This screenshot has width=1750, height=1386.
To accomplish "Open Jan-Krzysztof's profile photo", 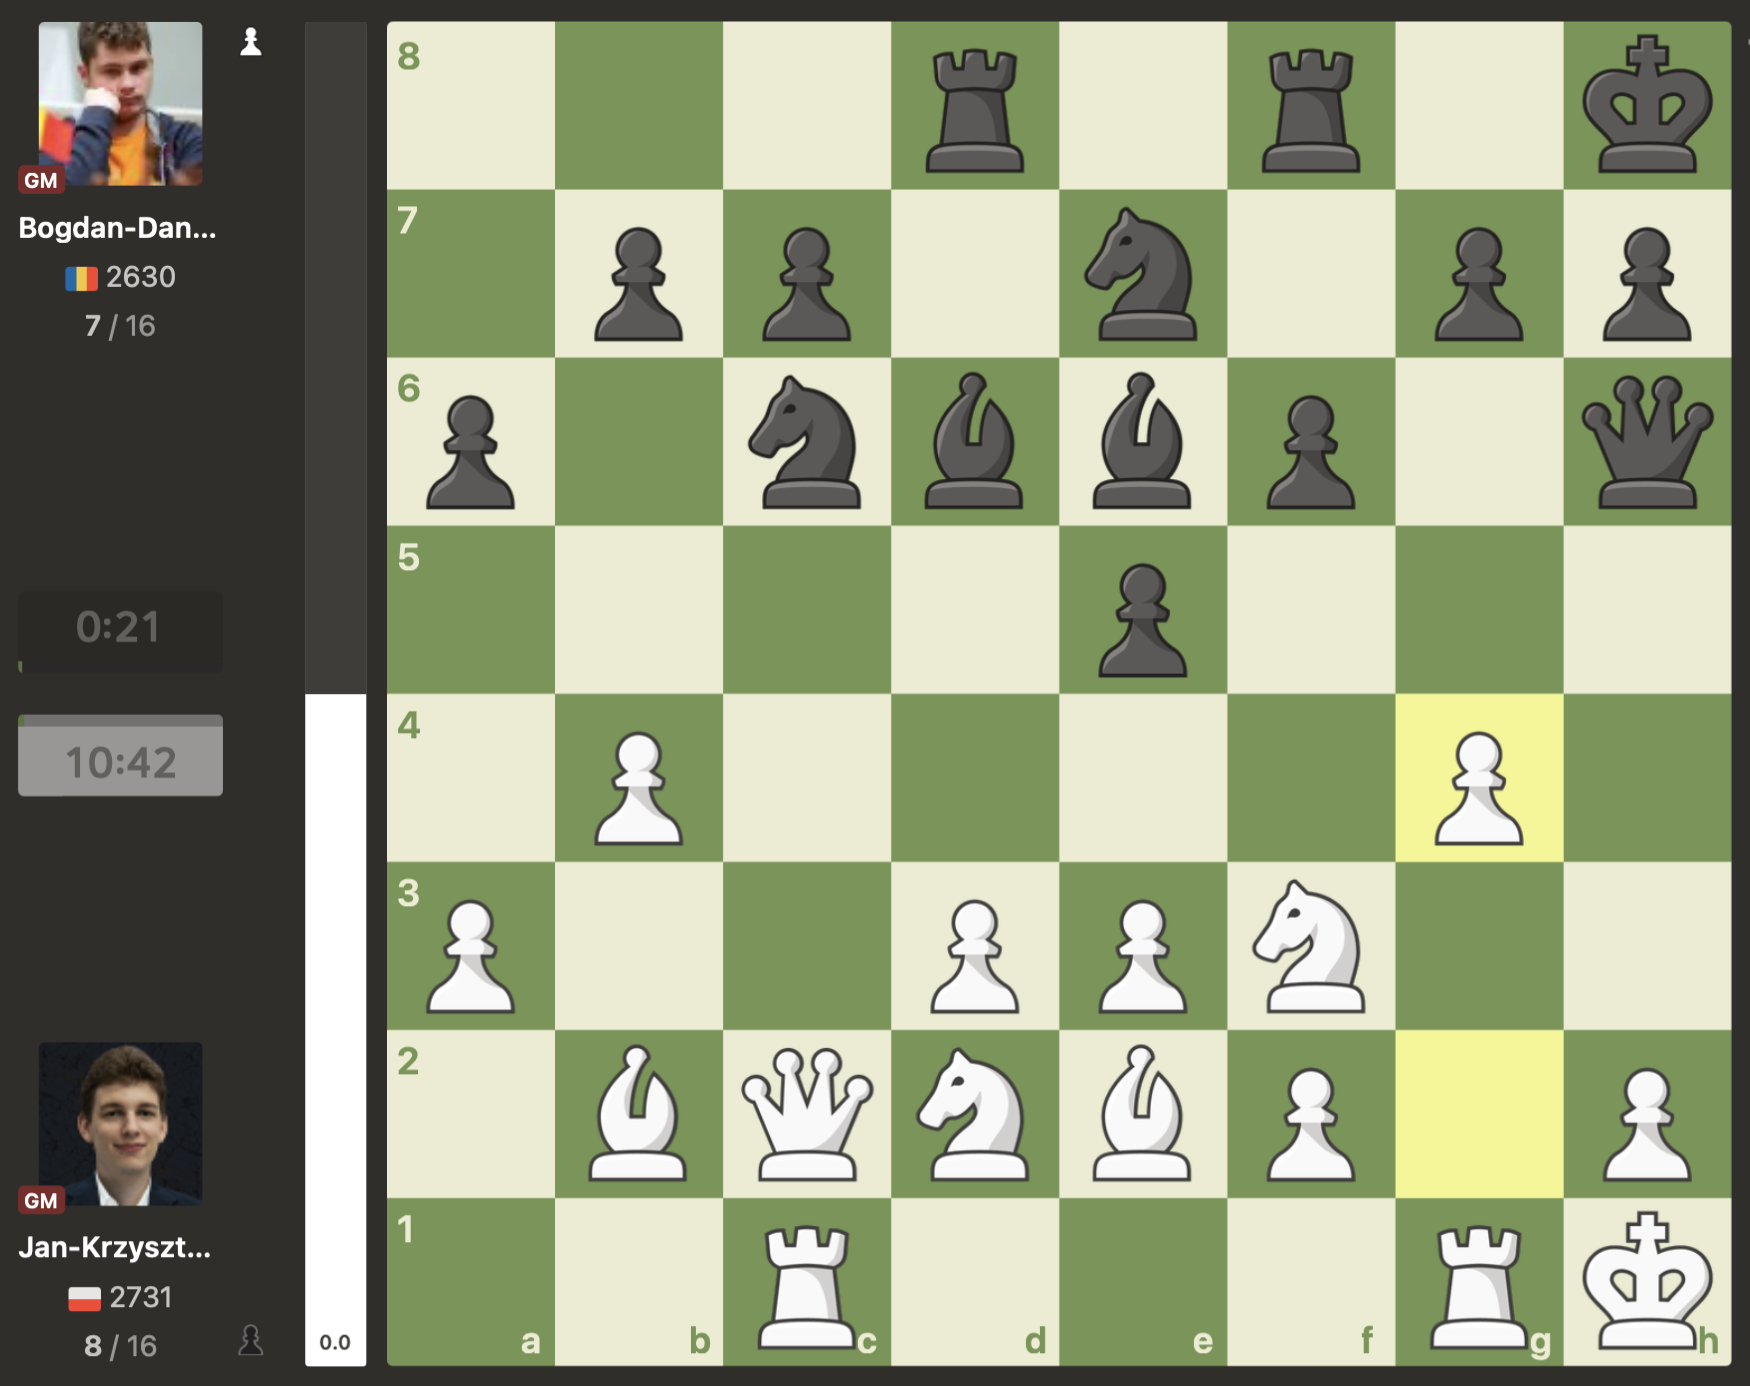I will pyautogui.click(x=120, y=1123).
